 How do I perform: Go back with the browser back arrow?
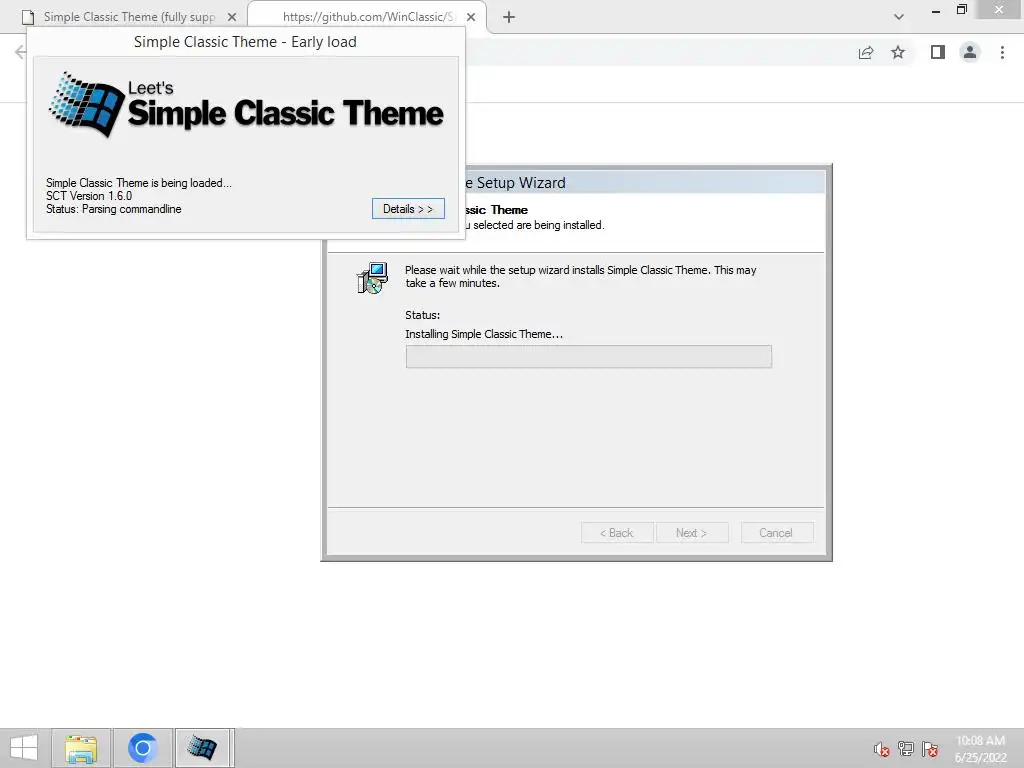[20, 52]
